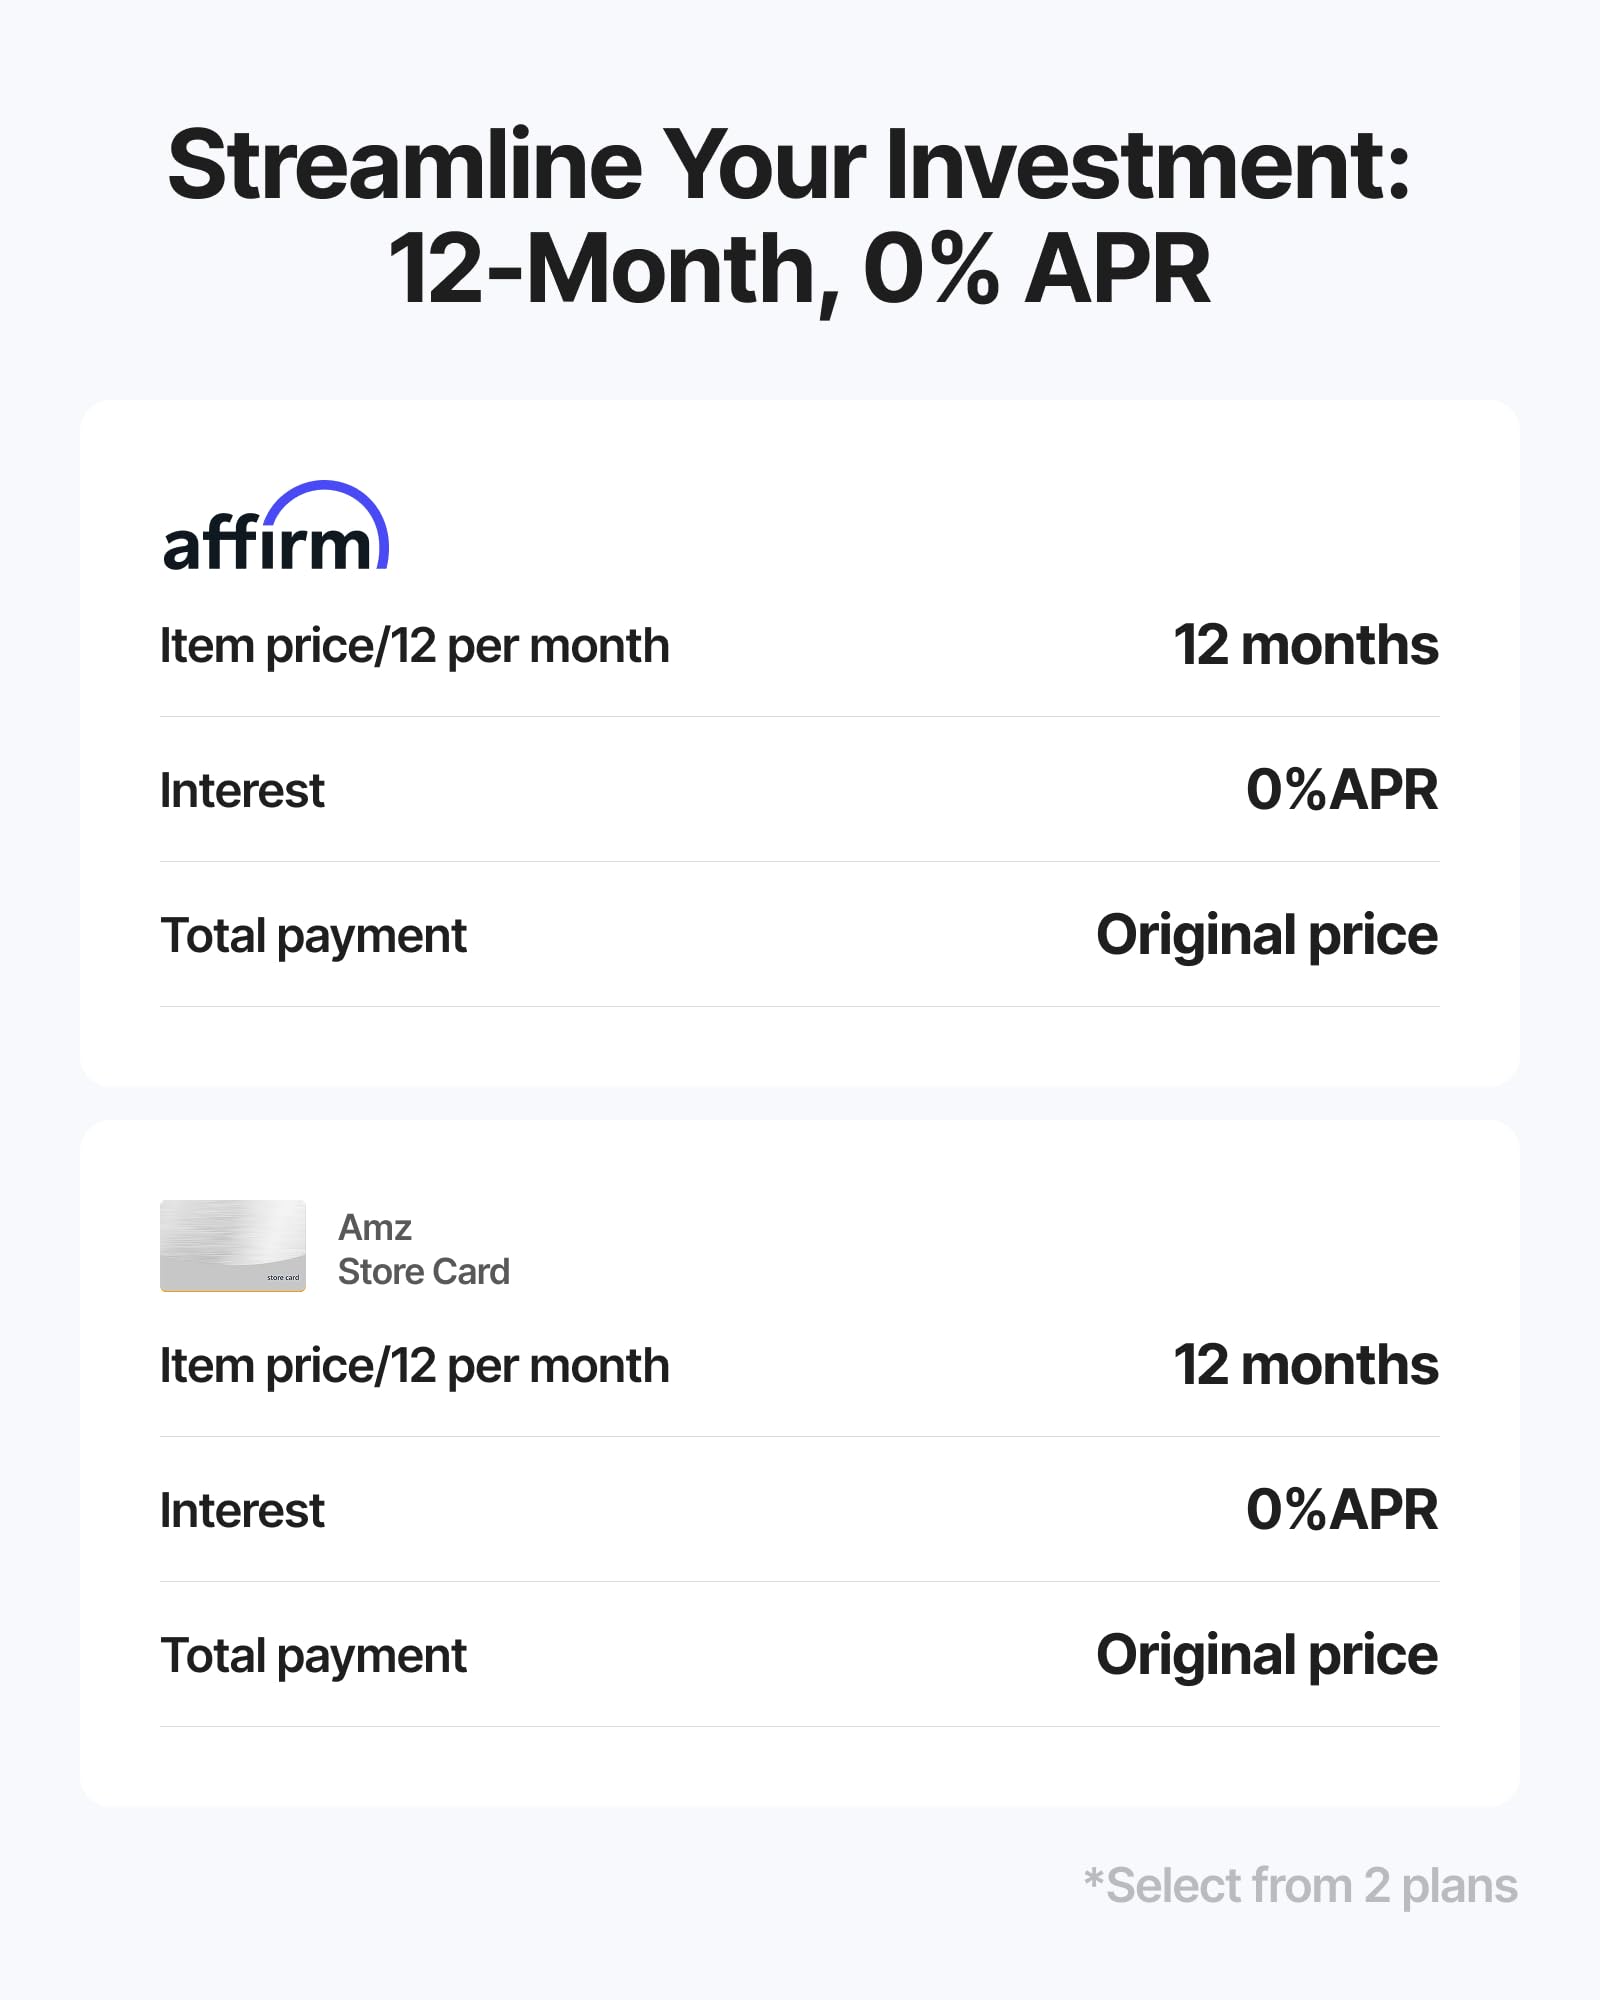
Task: Select the Amz Store Card label
Action: coord(424,1249)
